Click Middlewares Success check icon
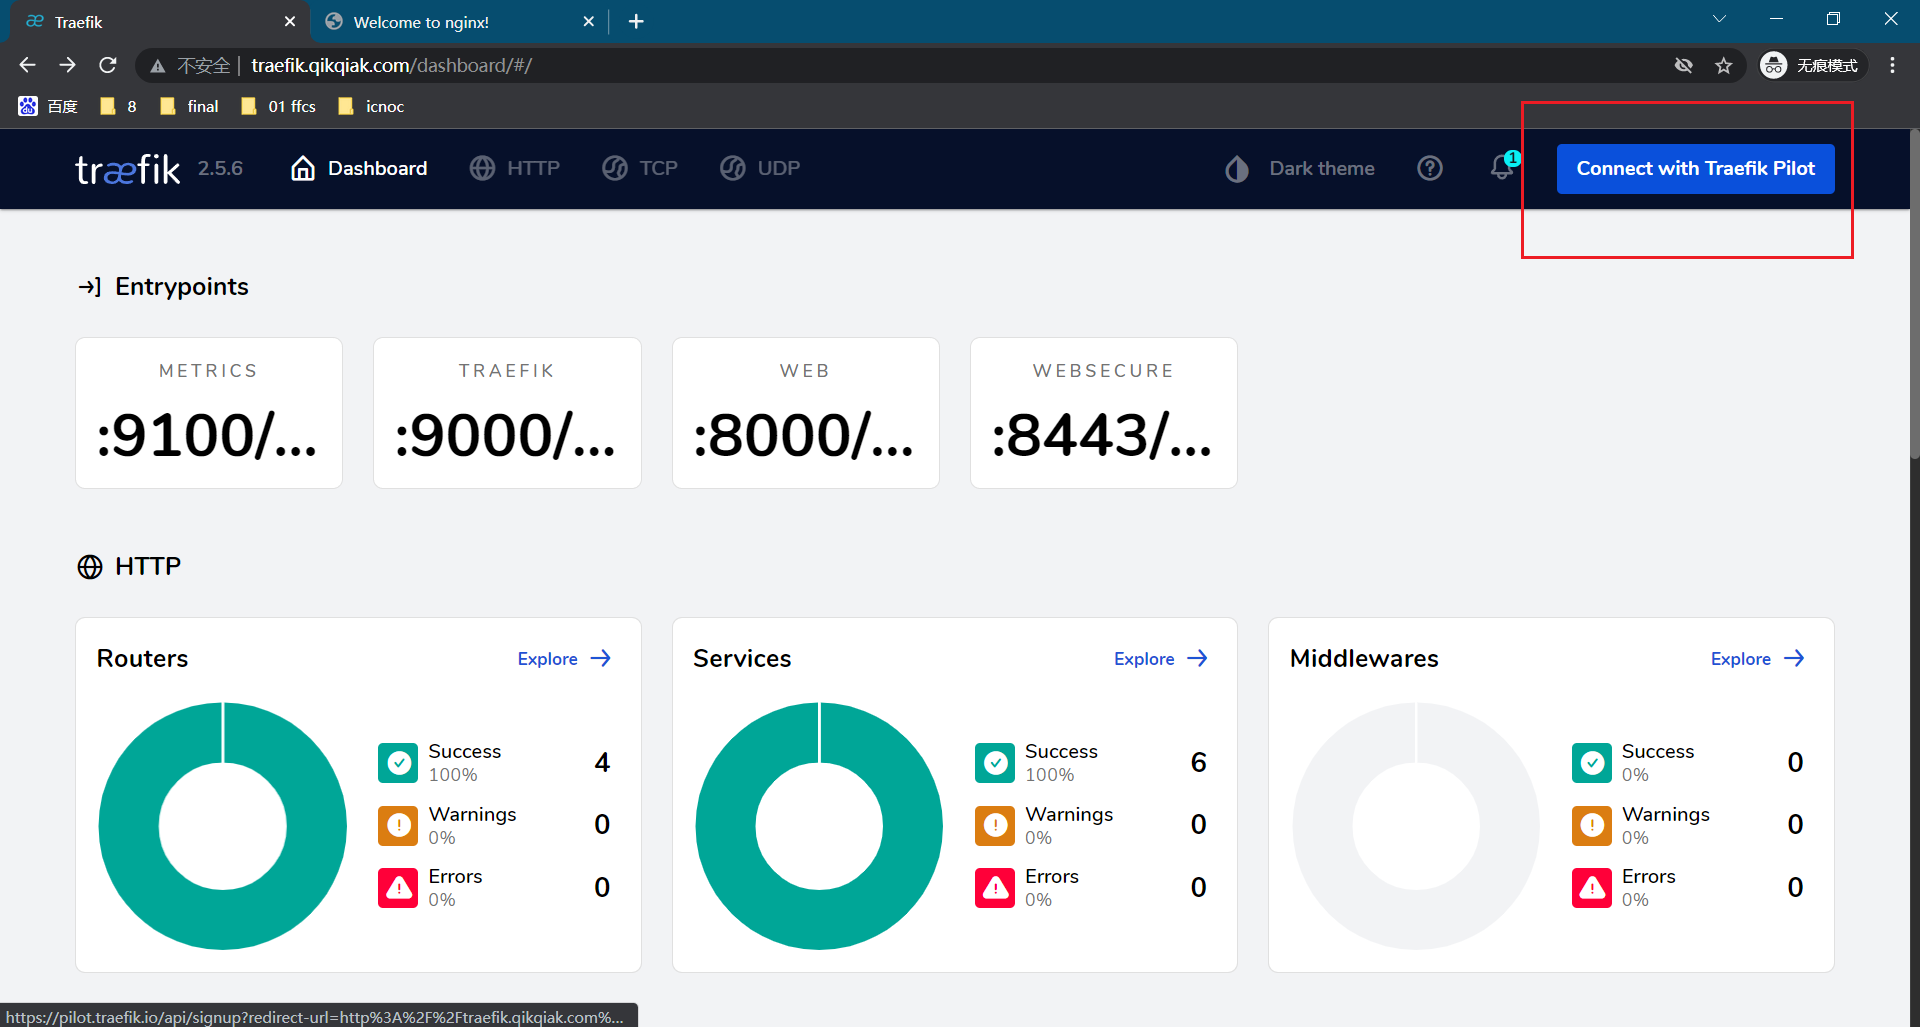This screenshot has height=1027, width=1920. click(x=1591, y=763)
